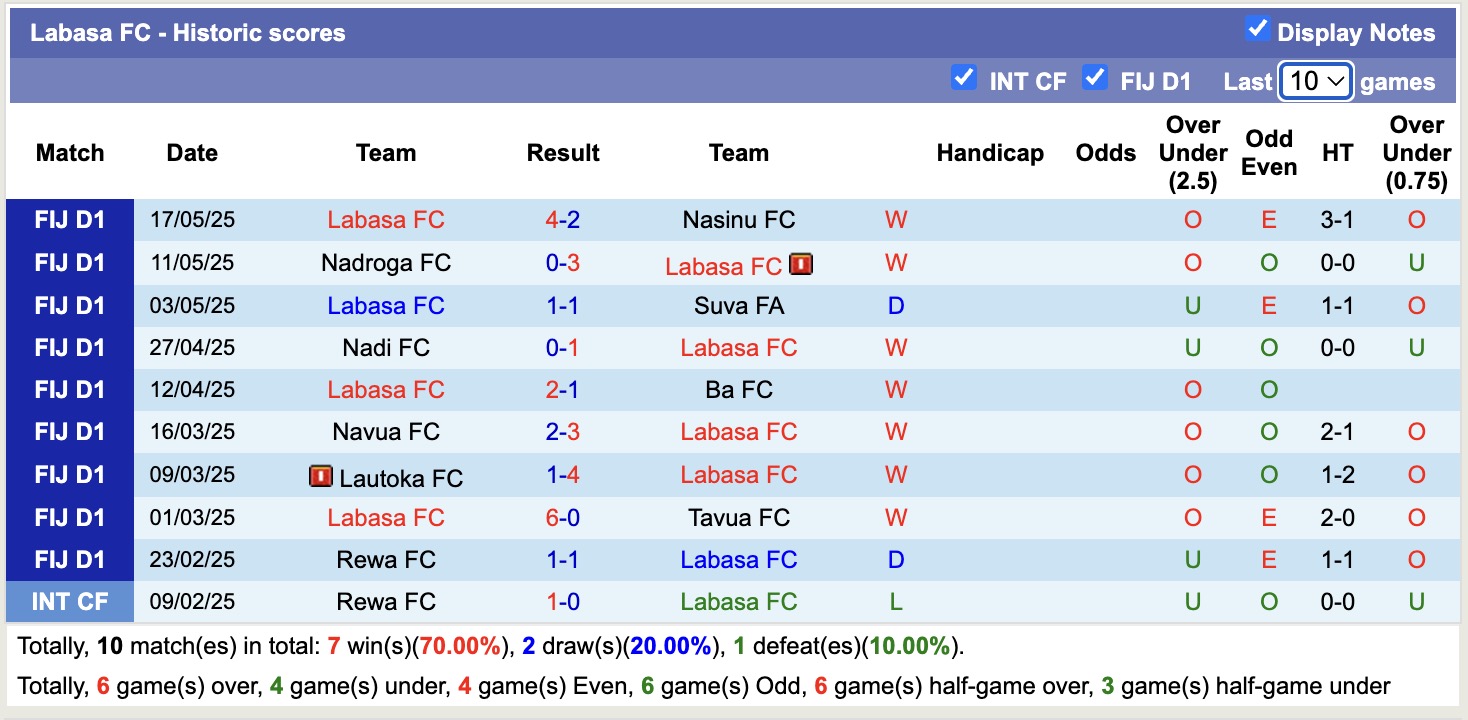Click the note icon next to Lautoka FC
This screenshot has width=1468, height=720.
[322, 477]
